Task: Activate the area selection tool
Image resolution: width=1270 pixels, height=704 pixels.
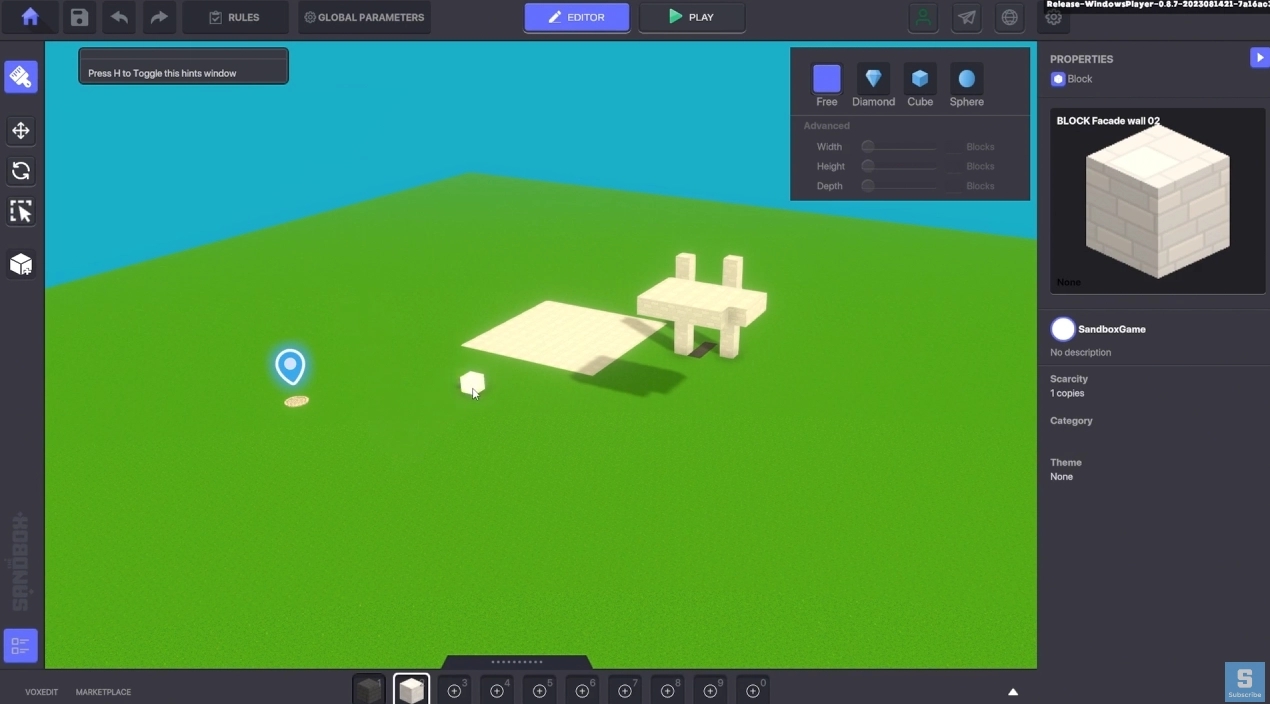Action: tap(21, 211)
